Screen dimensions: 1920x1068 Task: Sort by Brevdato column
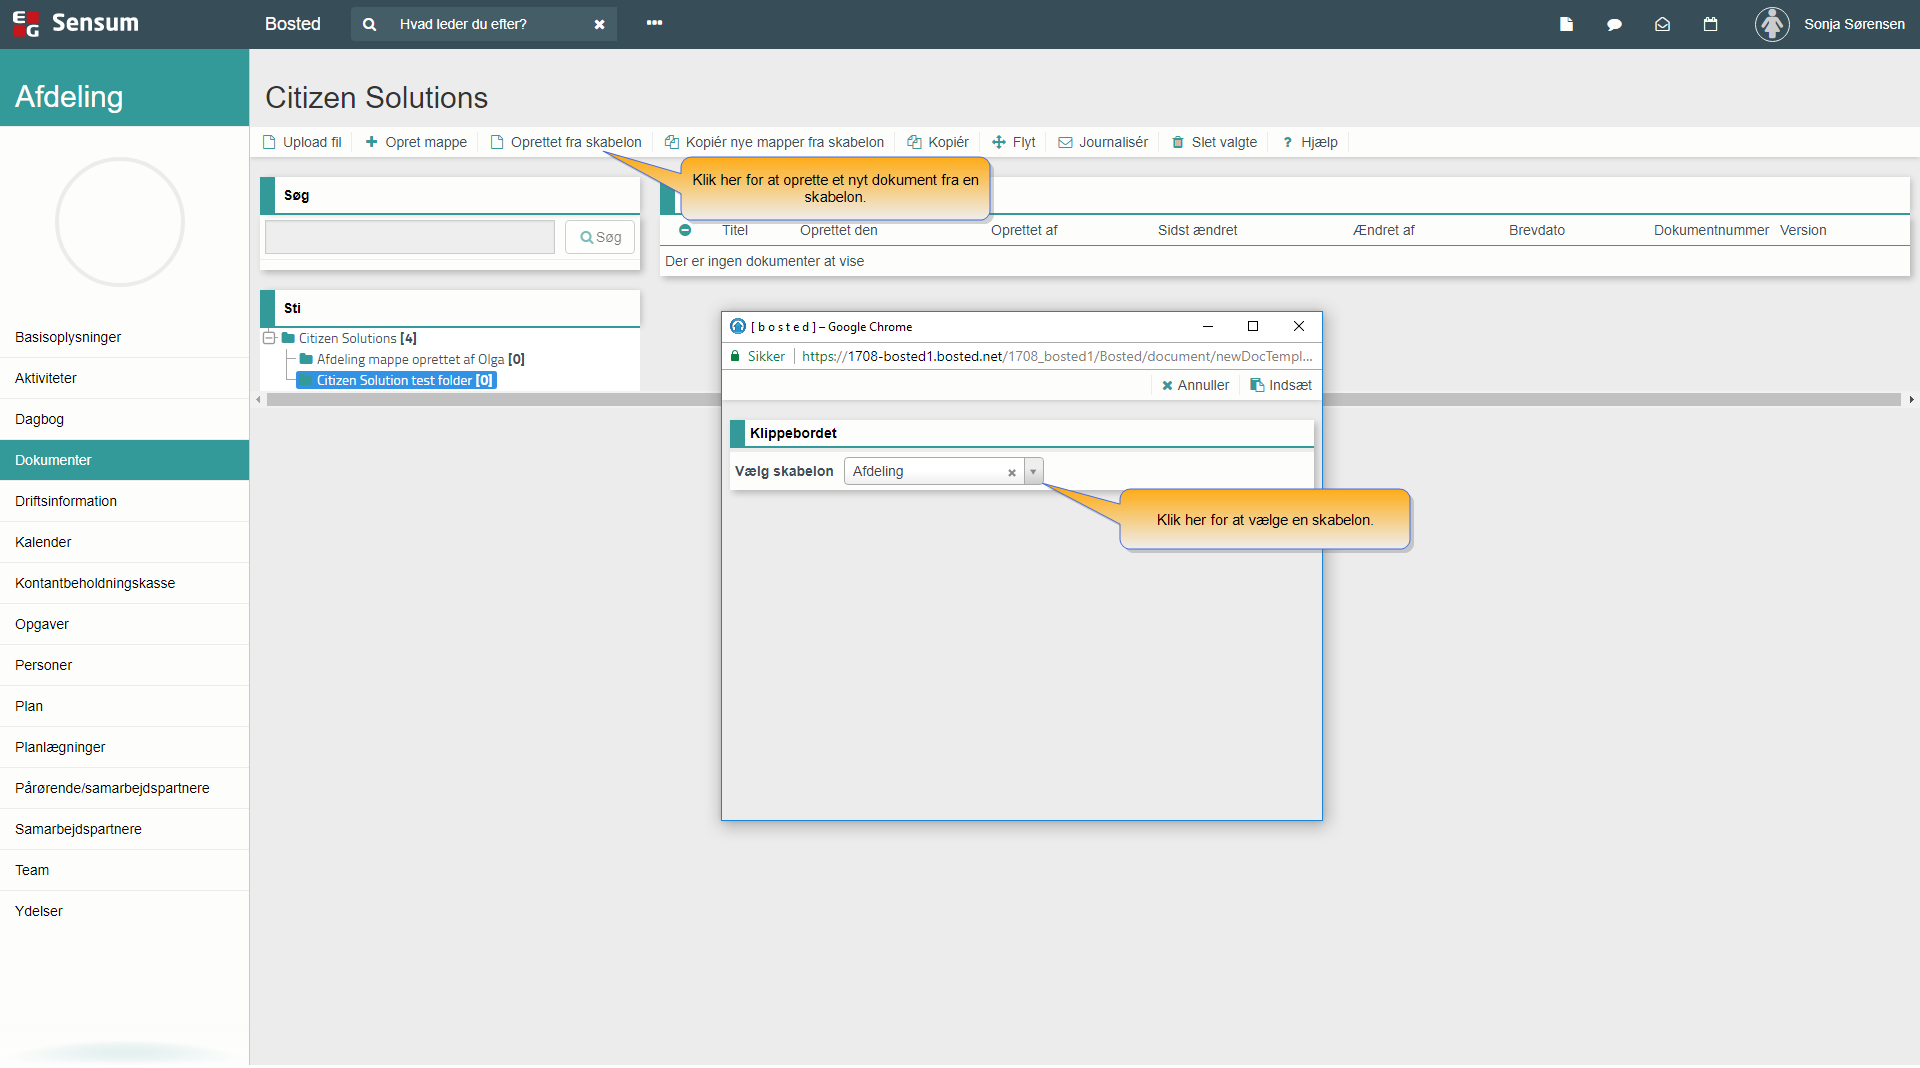click(x=1536, y=230)
